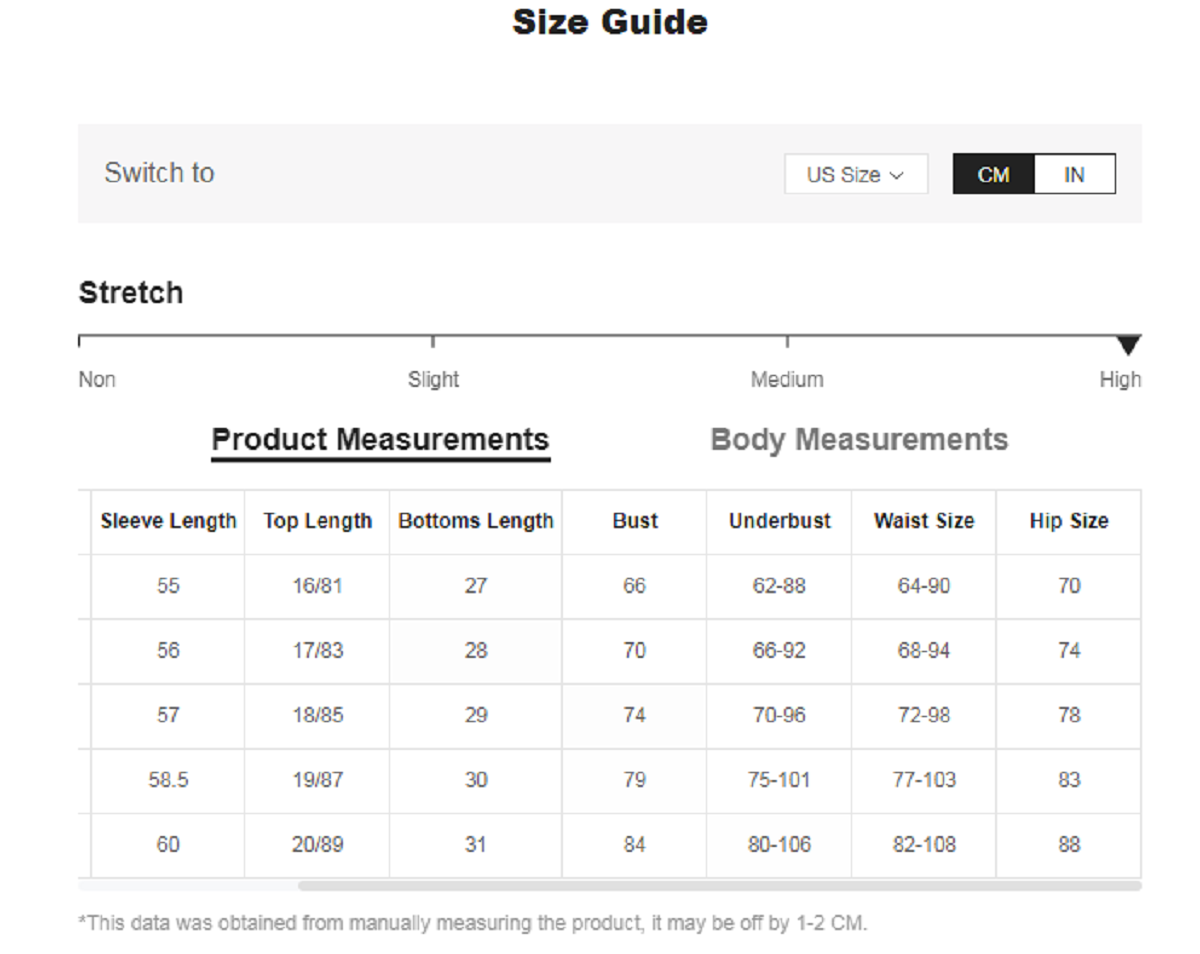Select the CM unit option
Image resolution: width=1200 pixels, height=954 pixels.
tap(993, 174)
